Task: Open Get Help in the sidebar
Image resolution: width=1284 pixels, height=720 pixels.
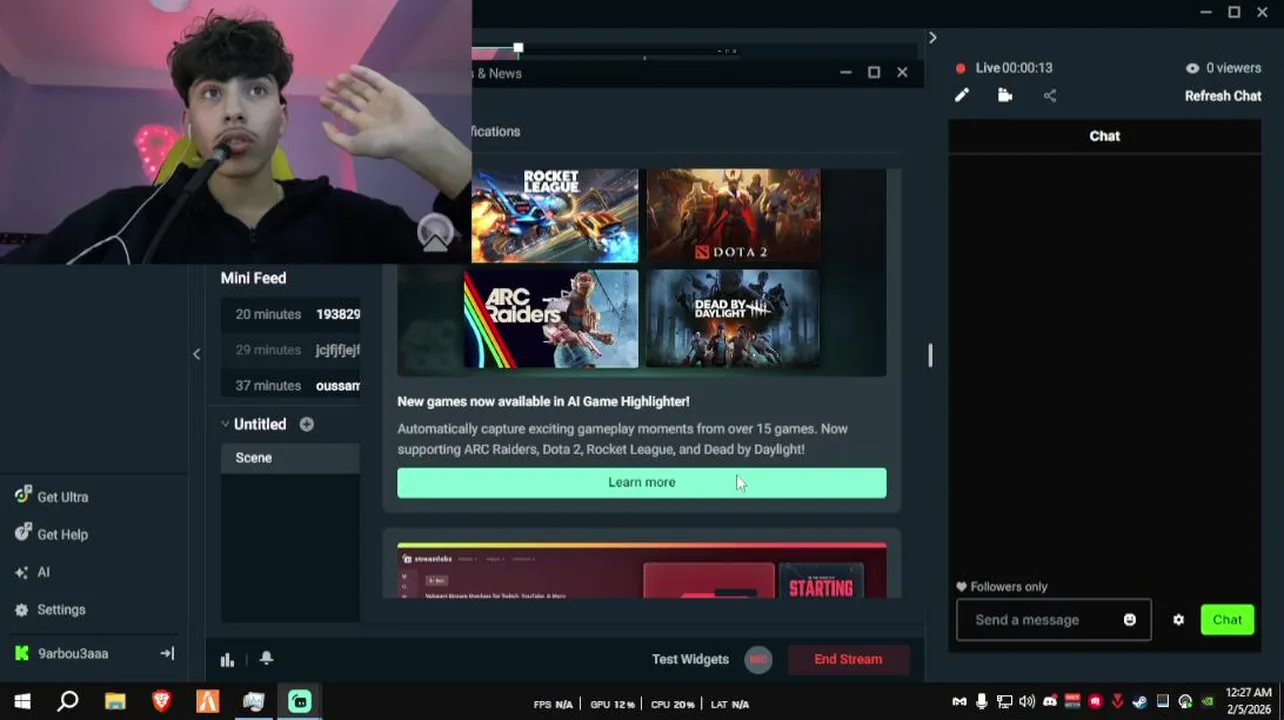Action: coord(52,534)
